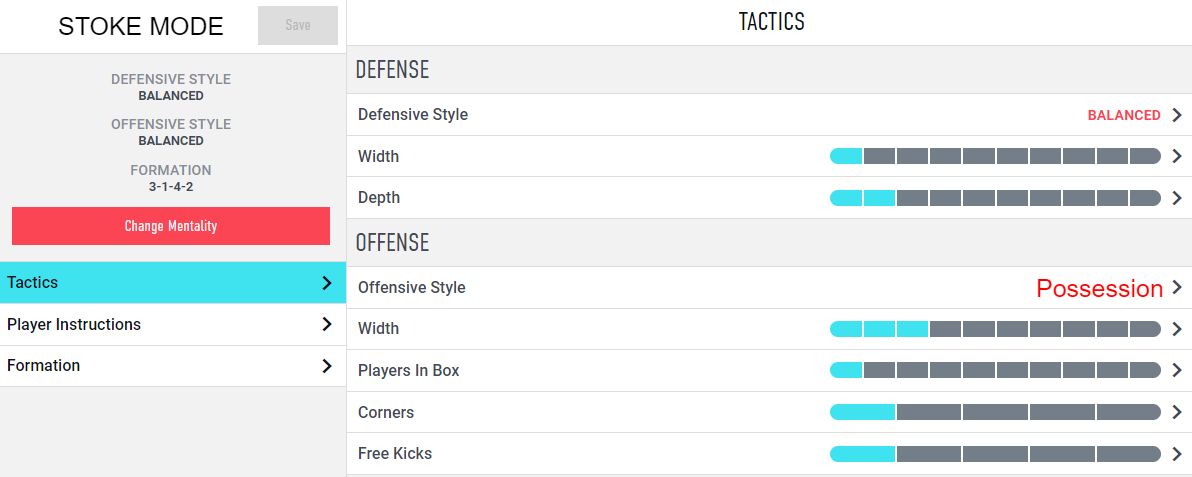The height and width of the screenshot is (477, 1192).
Task: Open the Tactics section in sidebar
Action: pos(173,282)
